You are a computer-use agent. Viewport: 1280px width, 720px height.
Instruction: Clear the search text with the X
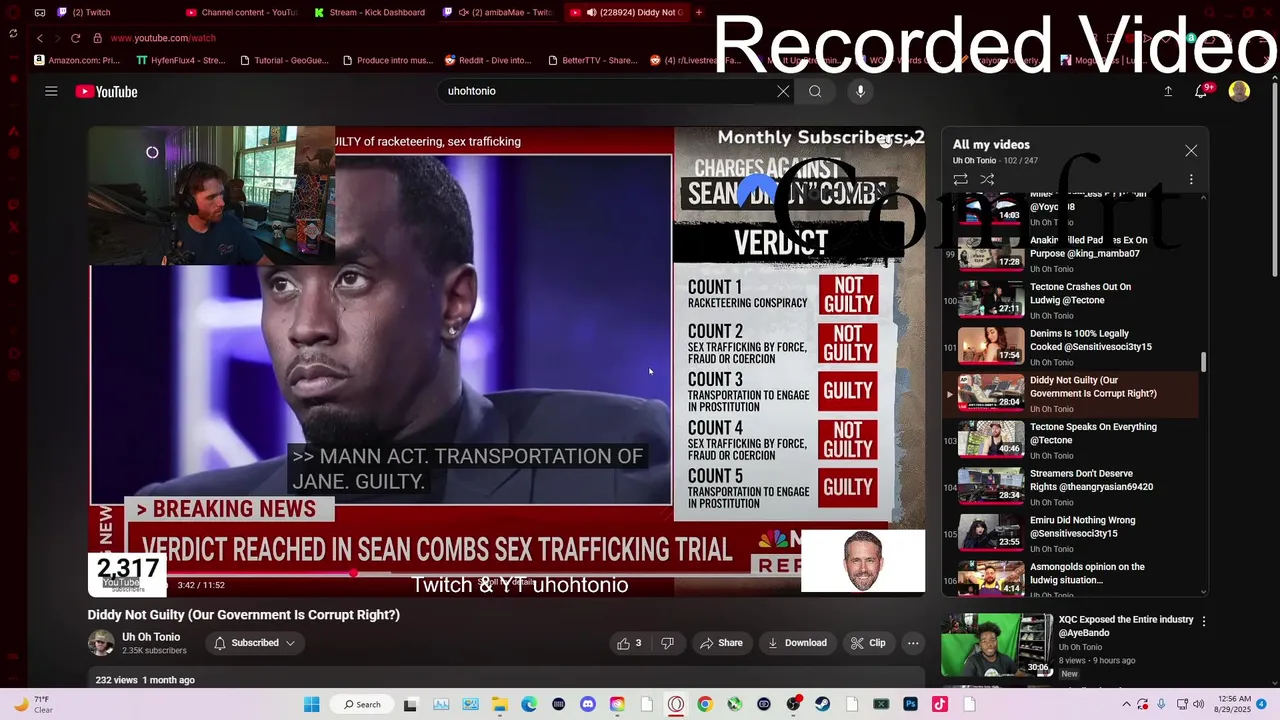click(x=783, y=91)
